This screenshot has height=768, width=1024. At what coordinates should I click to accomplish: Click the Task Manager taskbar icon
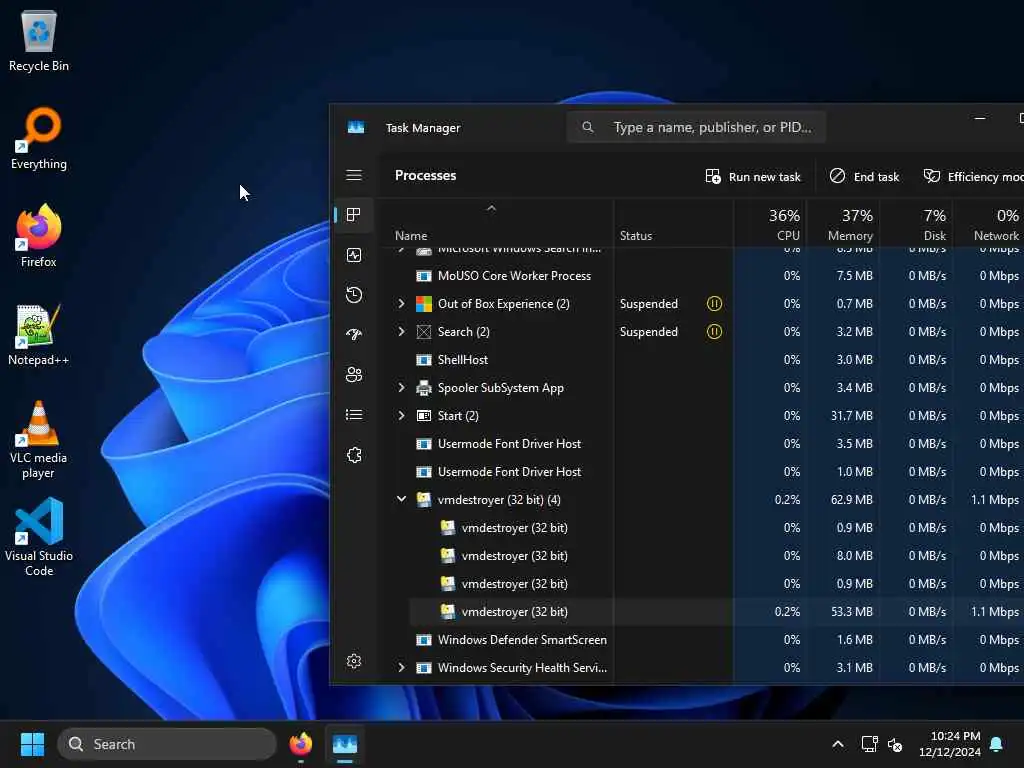point(345,744)
